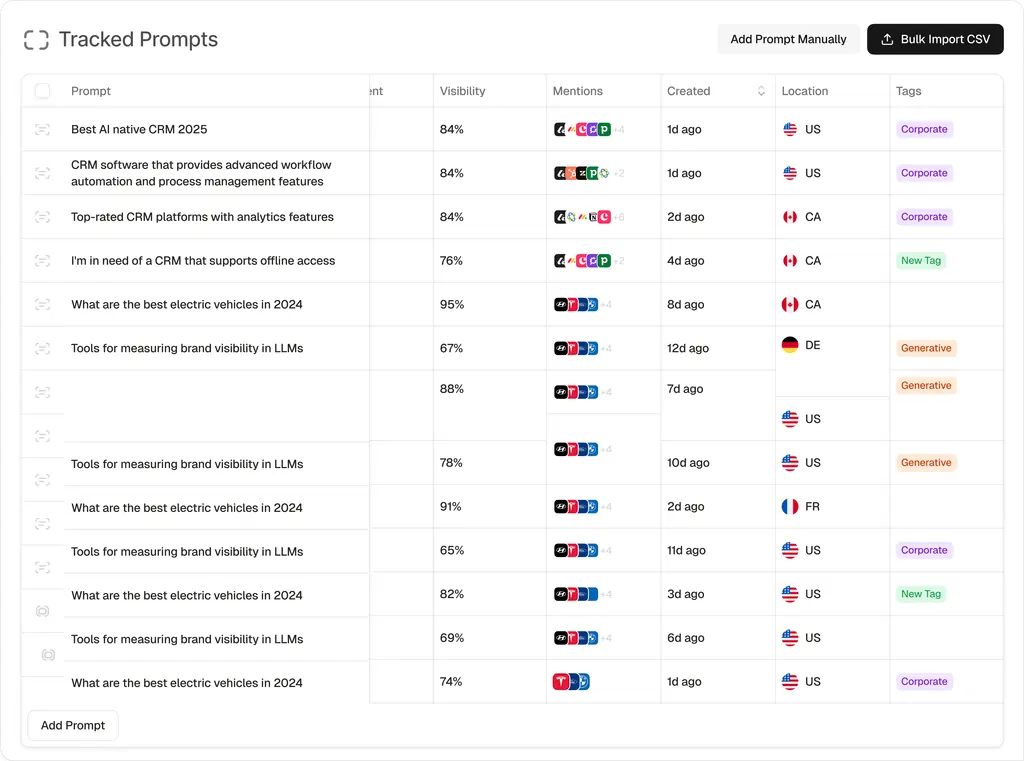This screenshot has height=761, width=1024.
Task: Click the brand logos in the 74% row
Action: click(571, 682)
